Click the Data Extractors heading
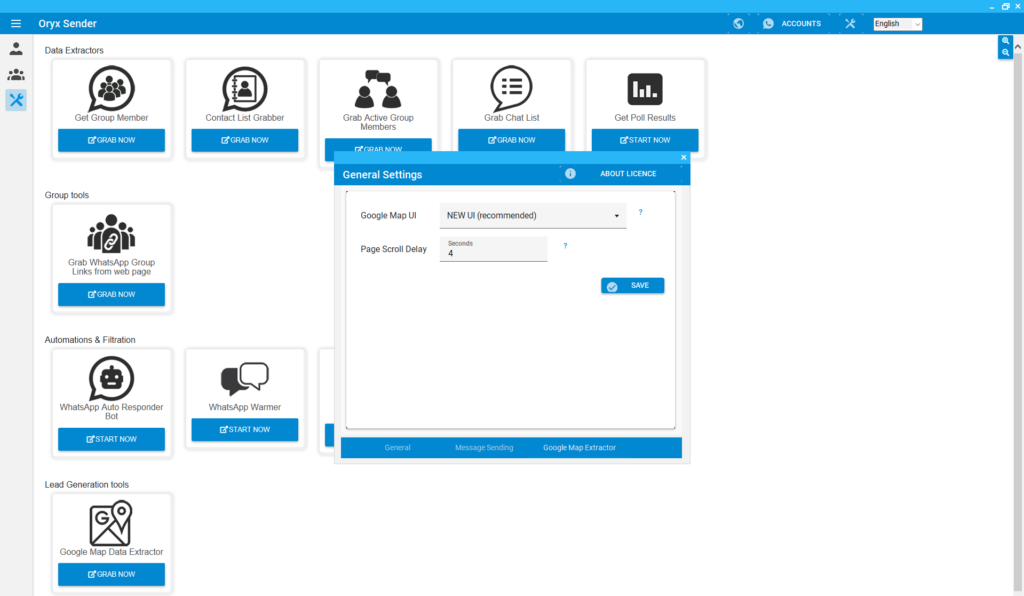The height and width of the screenshot is (596, 1024). point(74,50)
